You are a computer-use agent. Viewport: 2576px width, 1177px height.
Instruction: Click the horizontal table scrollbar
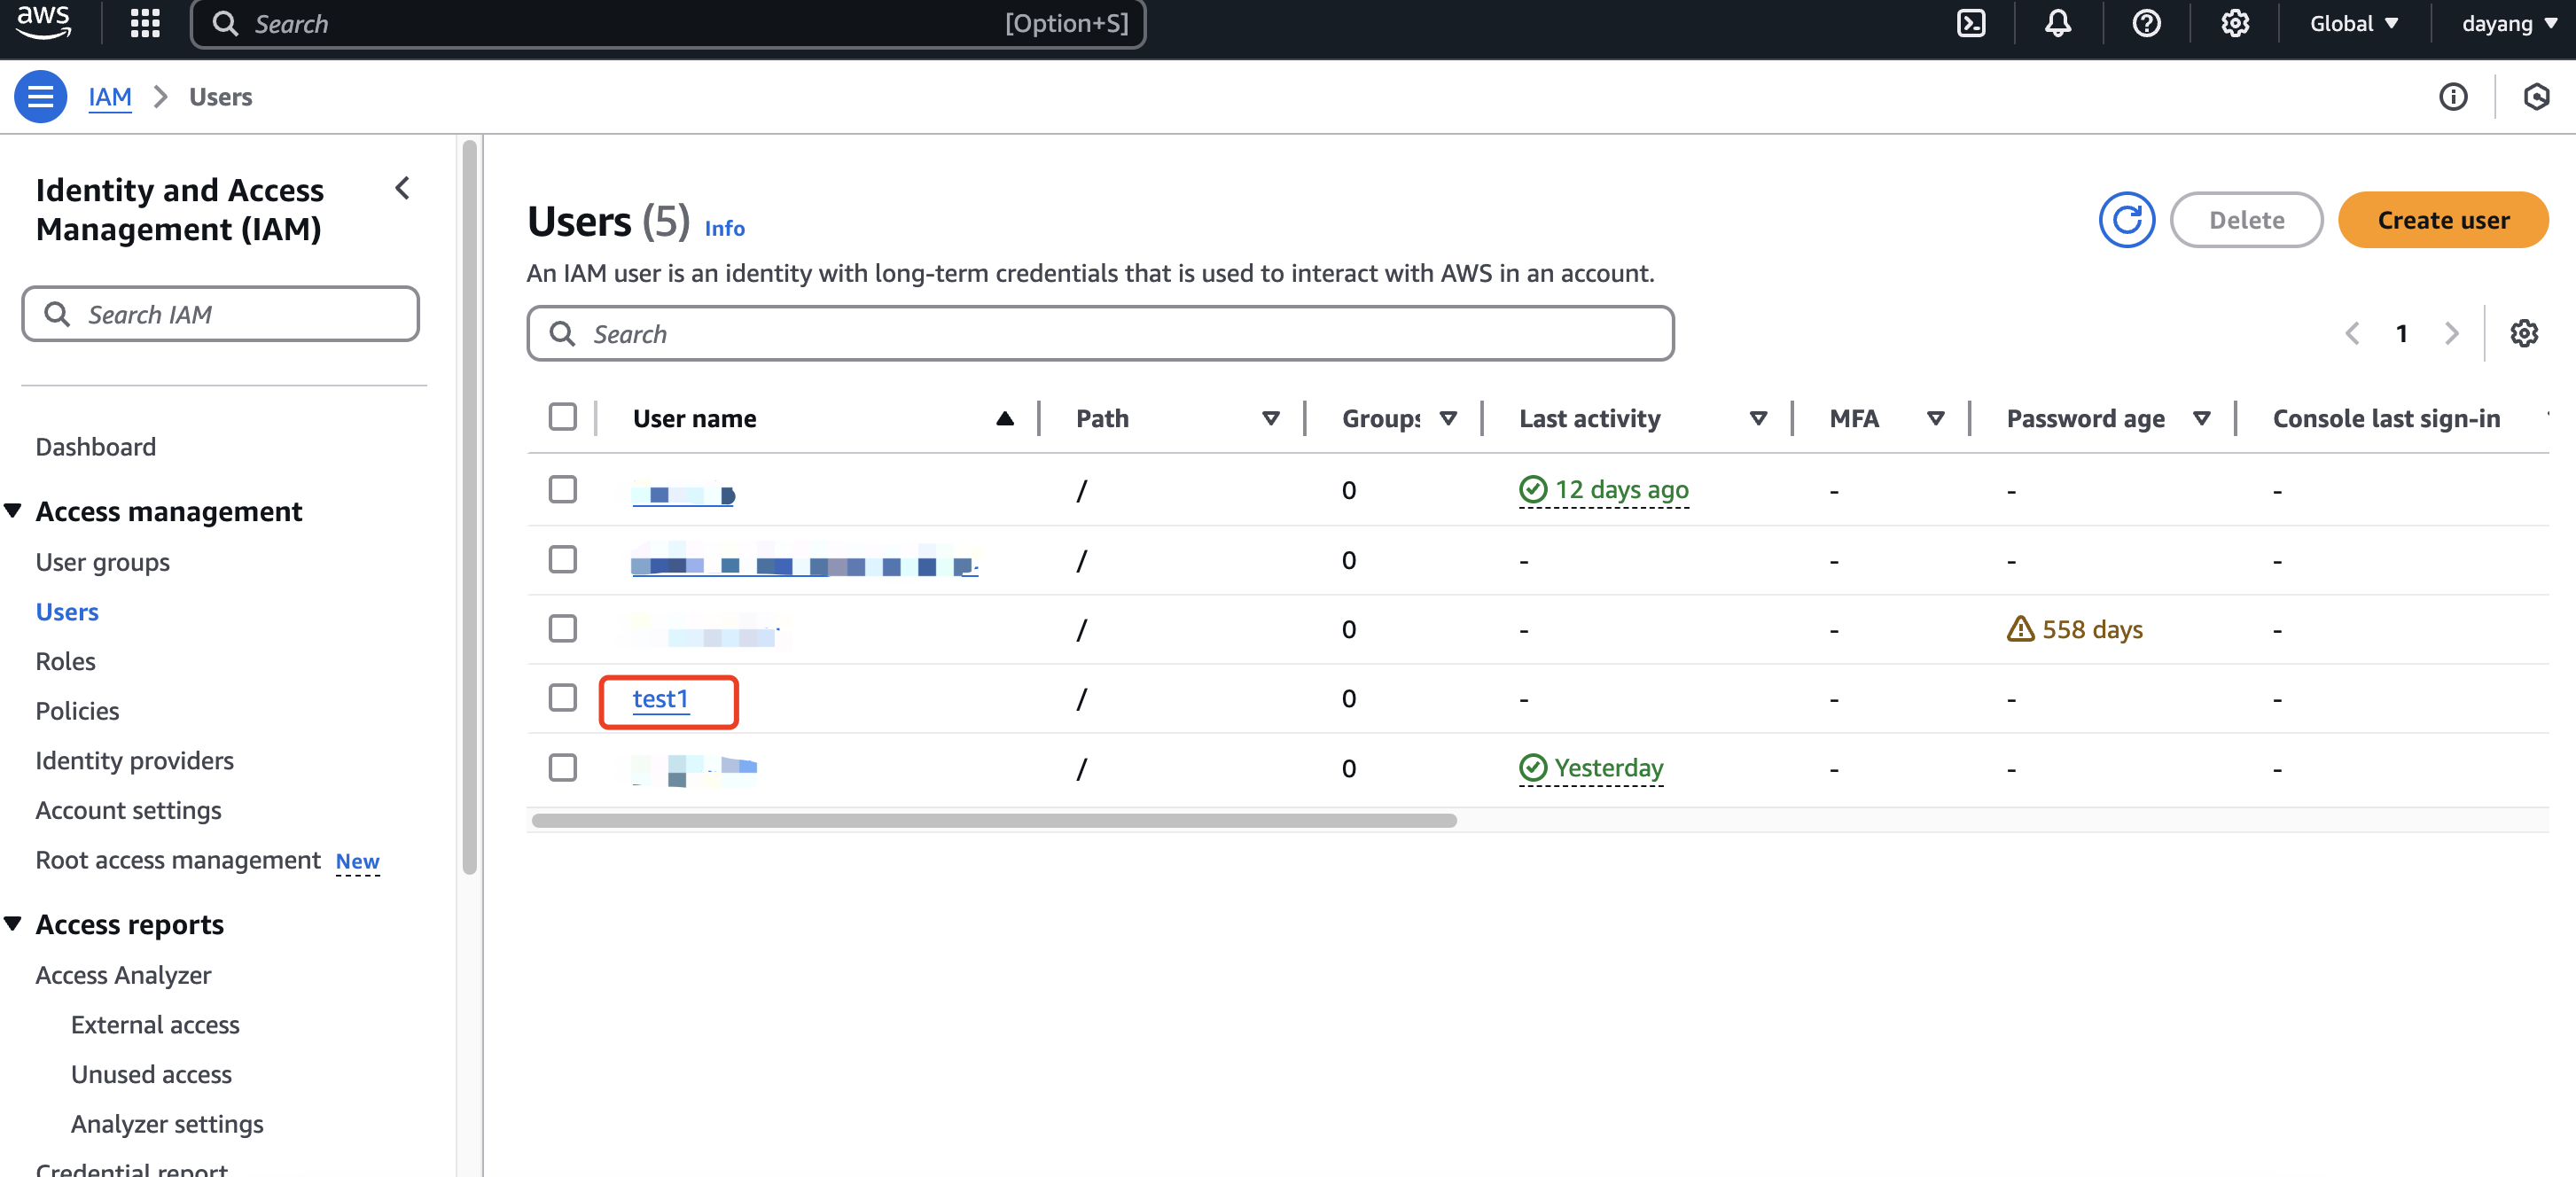click(993, 820)
